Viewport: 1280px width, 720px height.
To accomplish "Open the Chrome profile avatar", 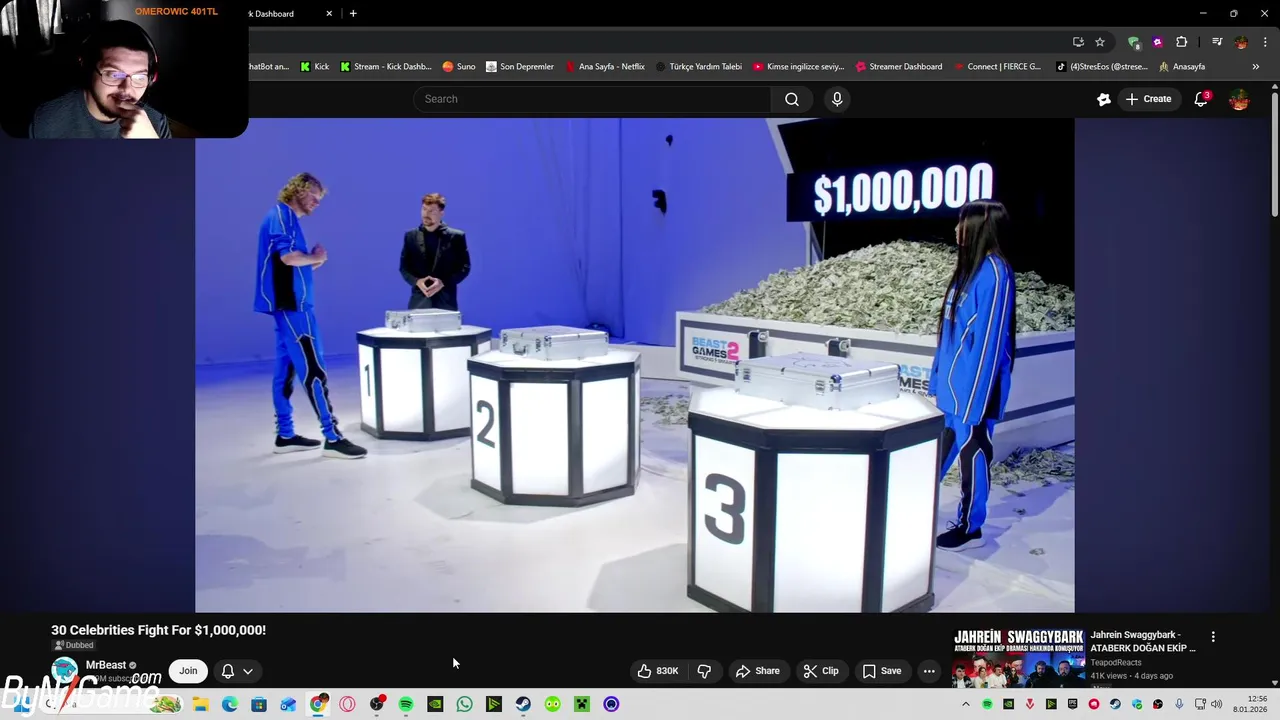I will [1241, 42].
